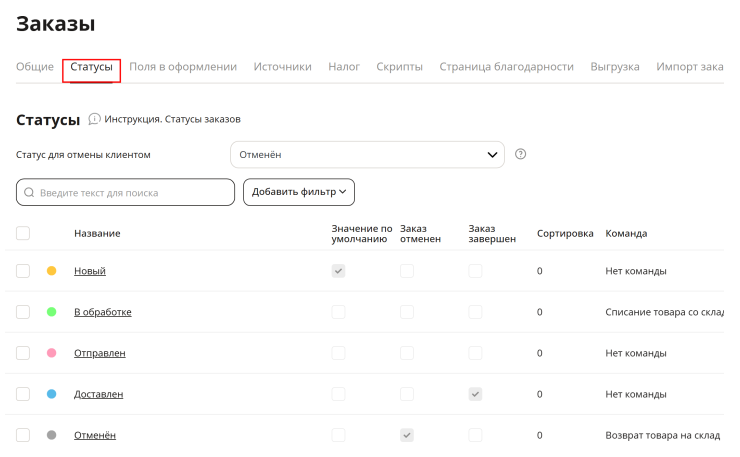Screen dimensions: 740x457
Task: Select the Отправлен row checkbox
Action: (23, 353)
